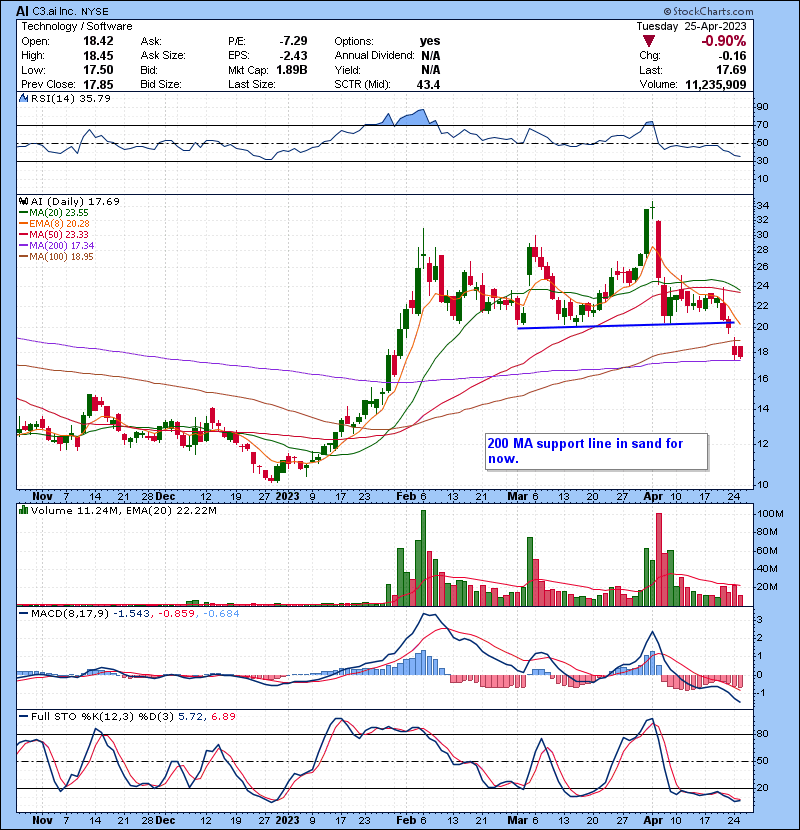
Task: Click the 90 level on the RSI axis
Action: point(762,107)
